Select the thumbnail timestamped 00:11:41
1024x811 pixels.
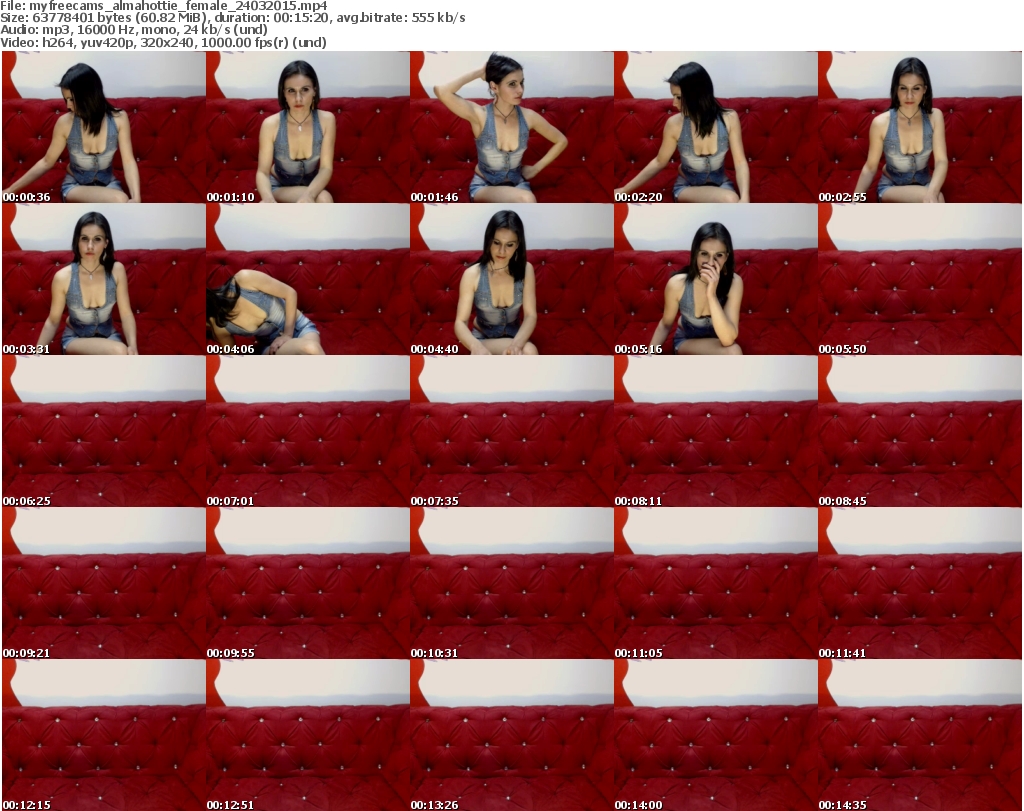[x=920, y=583]
